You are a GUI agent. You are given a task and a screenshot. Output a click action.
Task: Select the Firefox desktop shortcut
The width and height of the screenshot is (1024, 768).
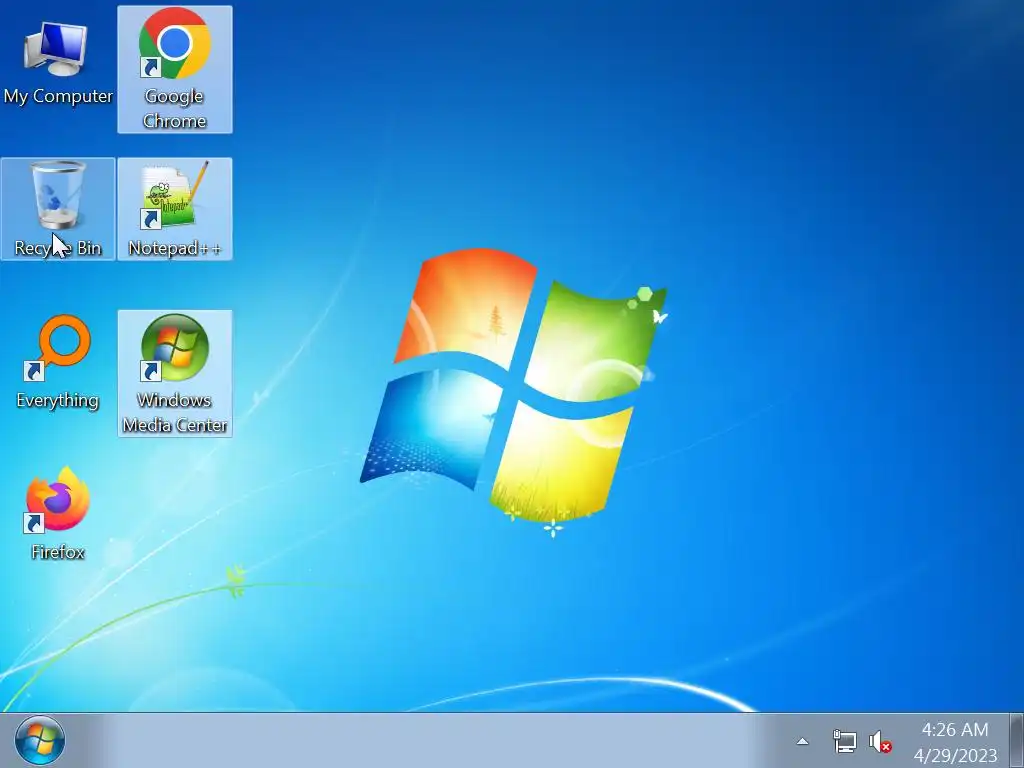57,513
